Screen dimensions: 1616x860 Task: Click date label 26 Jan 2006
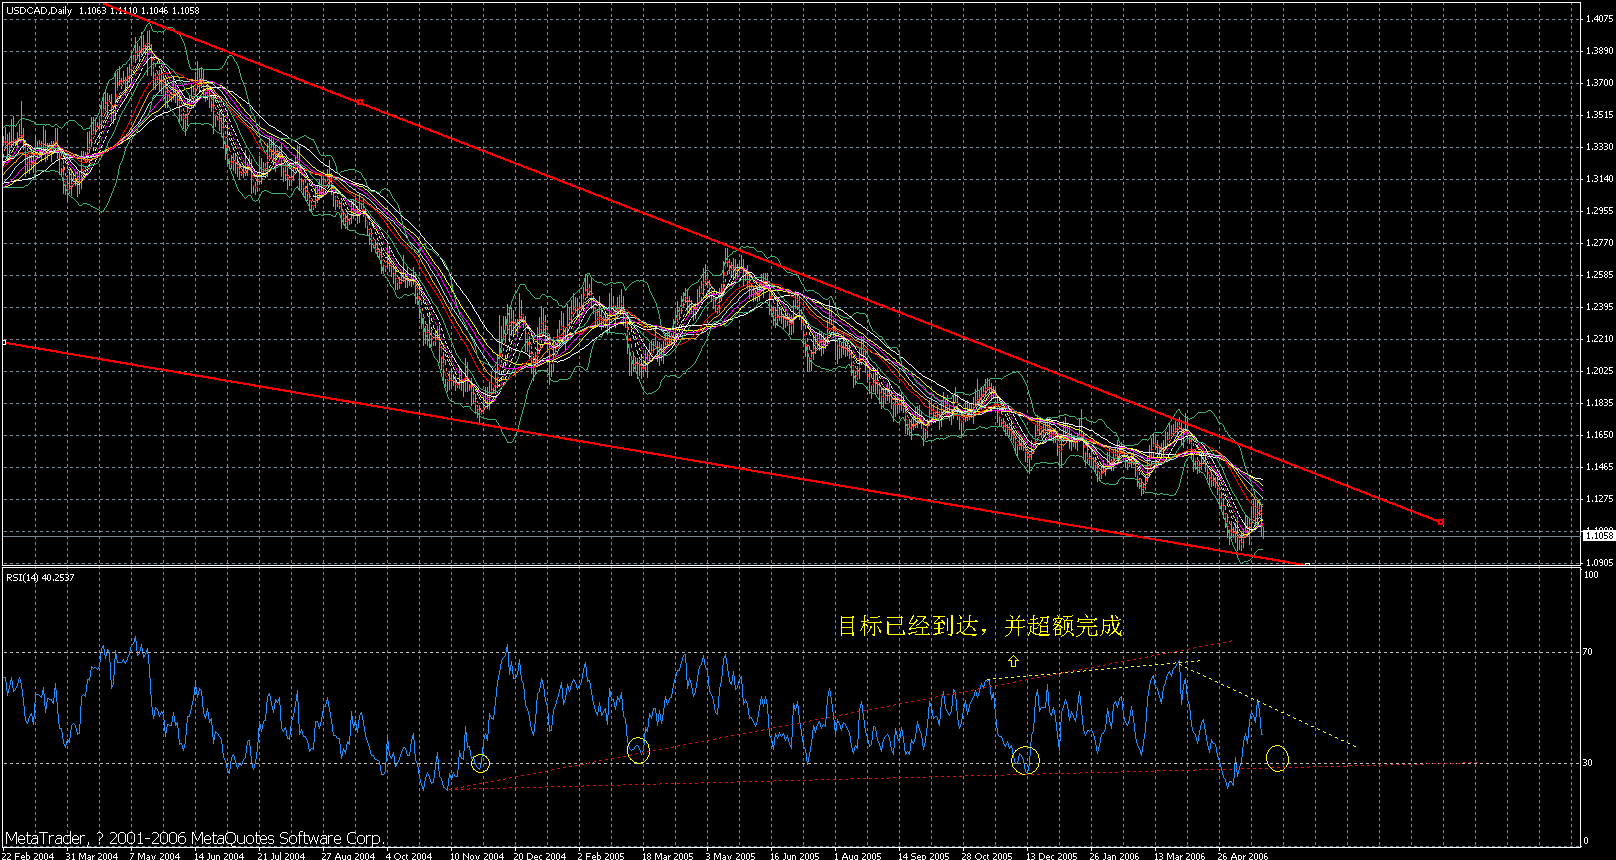(1116, 855)
